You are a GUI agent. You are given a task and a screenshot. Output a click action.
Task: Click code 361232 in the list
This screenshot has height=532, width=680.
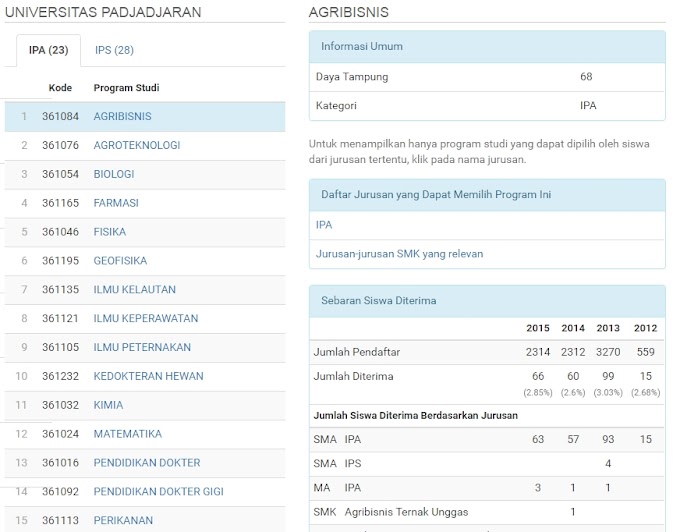point(60,376)
